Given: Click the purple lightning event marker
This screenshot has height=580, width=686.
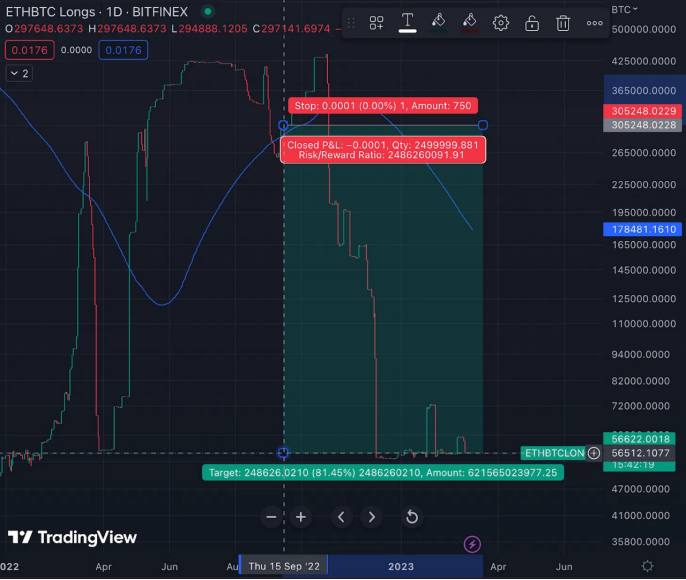Looking at the screenshot, I should 473,544.
